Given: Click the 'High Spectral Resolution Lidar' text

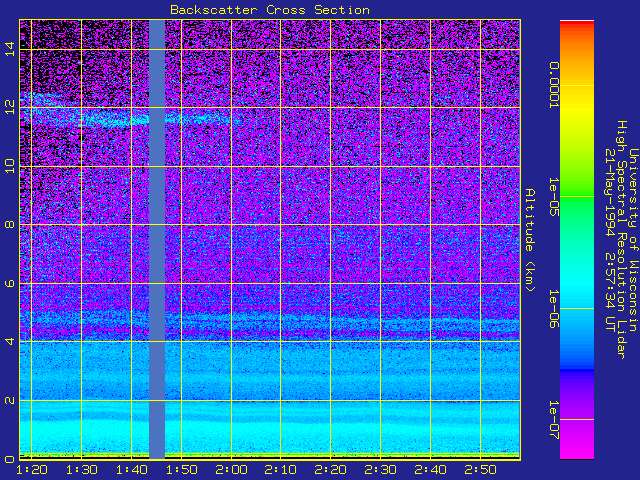Looking at the screenshot, I should point(621,240).
